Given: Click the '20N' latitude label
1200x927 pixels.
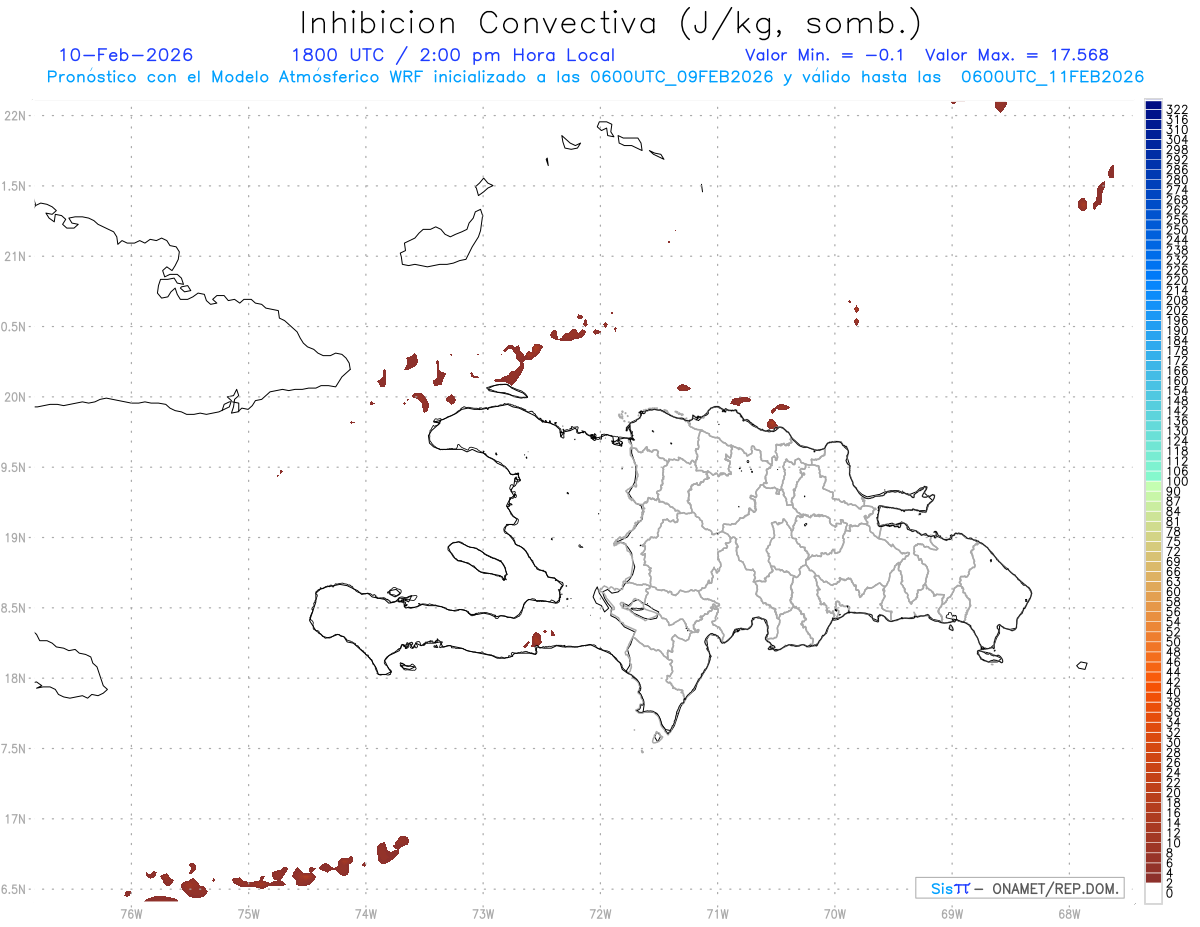Looking at the screenshot, I should (15, 397).
